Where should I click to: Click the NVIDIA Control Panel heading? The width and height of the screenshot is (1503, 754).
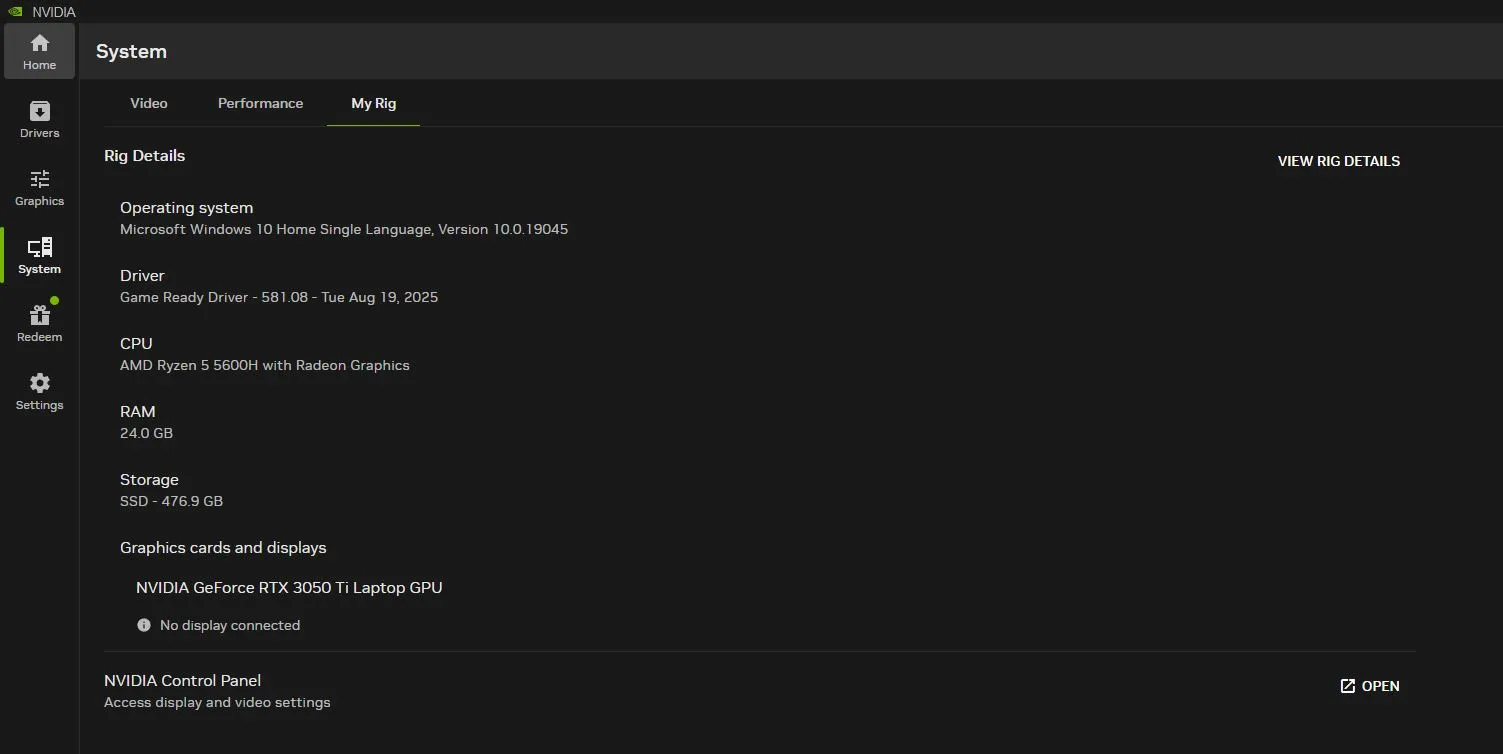click(x=182, y=680)
